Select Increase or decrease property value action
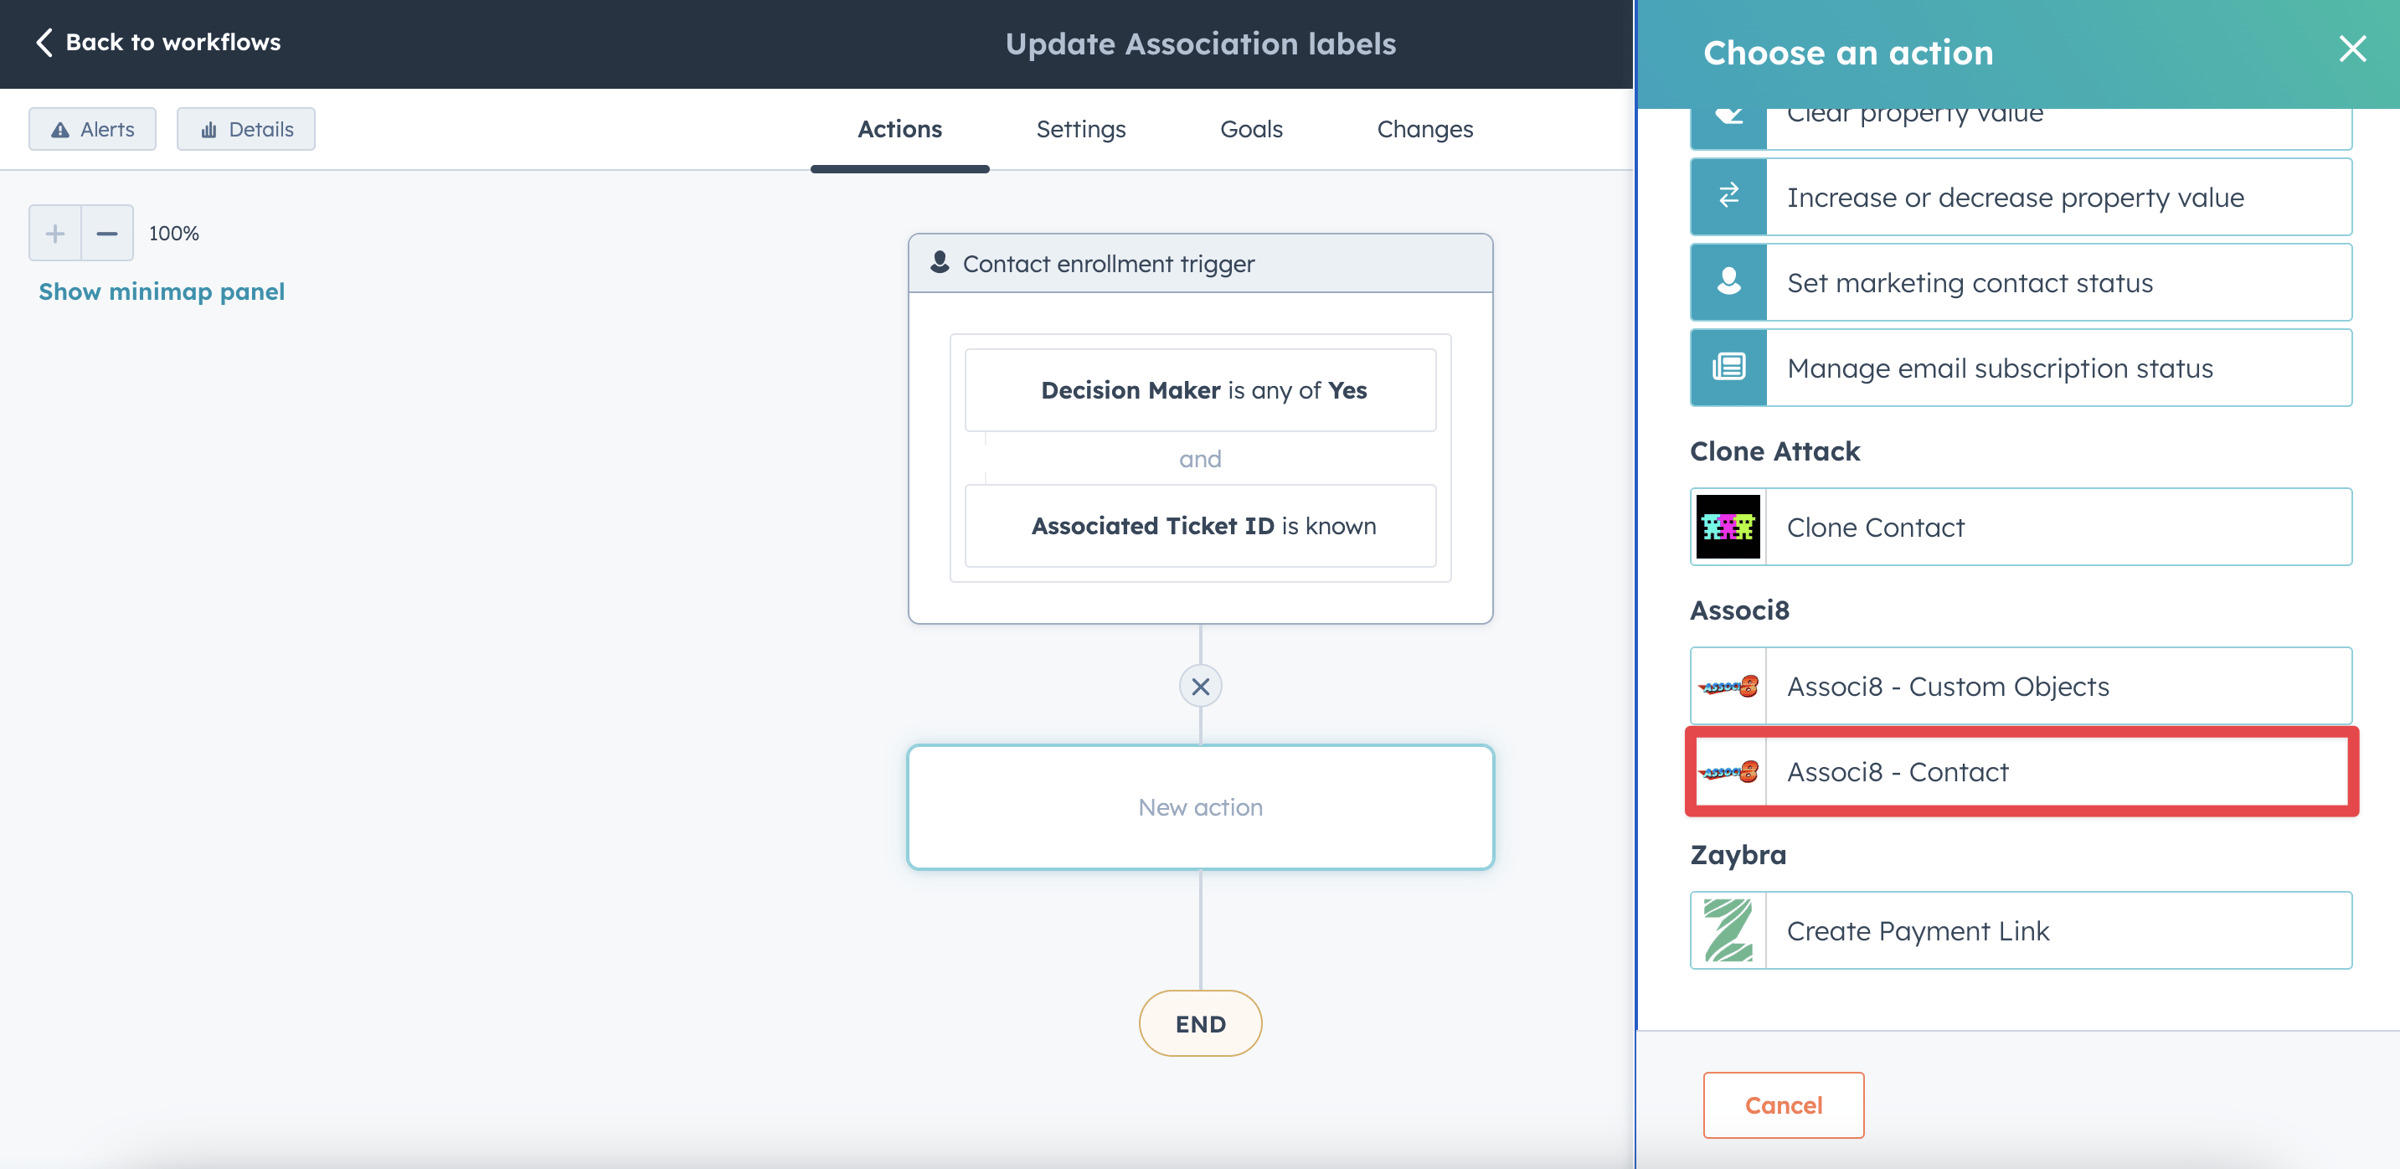This screenshot has height=1169, width=2400. tap(2020, 197)
